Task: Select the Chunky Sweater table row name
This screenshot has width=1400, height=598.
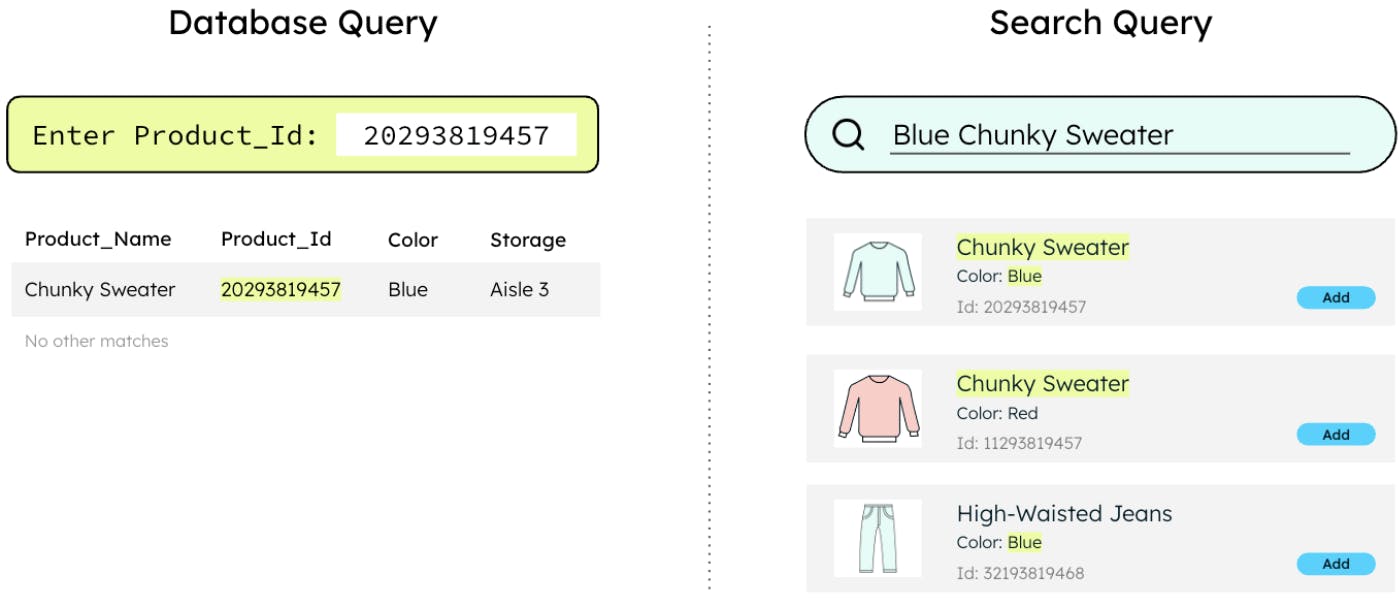Action: tap(100, 290)
